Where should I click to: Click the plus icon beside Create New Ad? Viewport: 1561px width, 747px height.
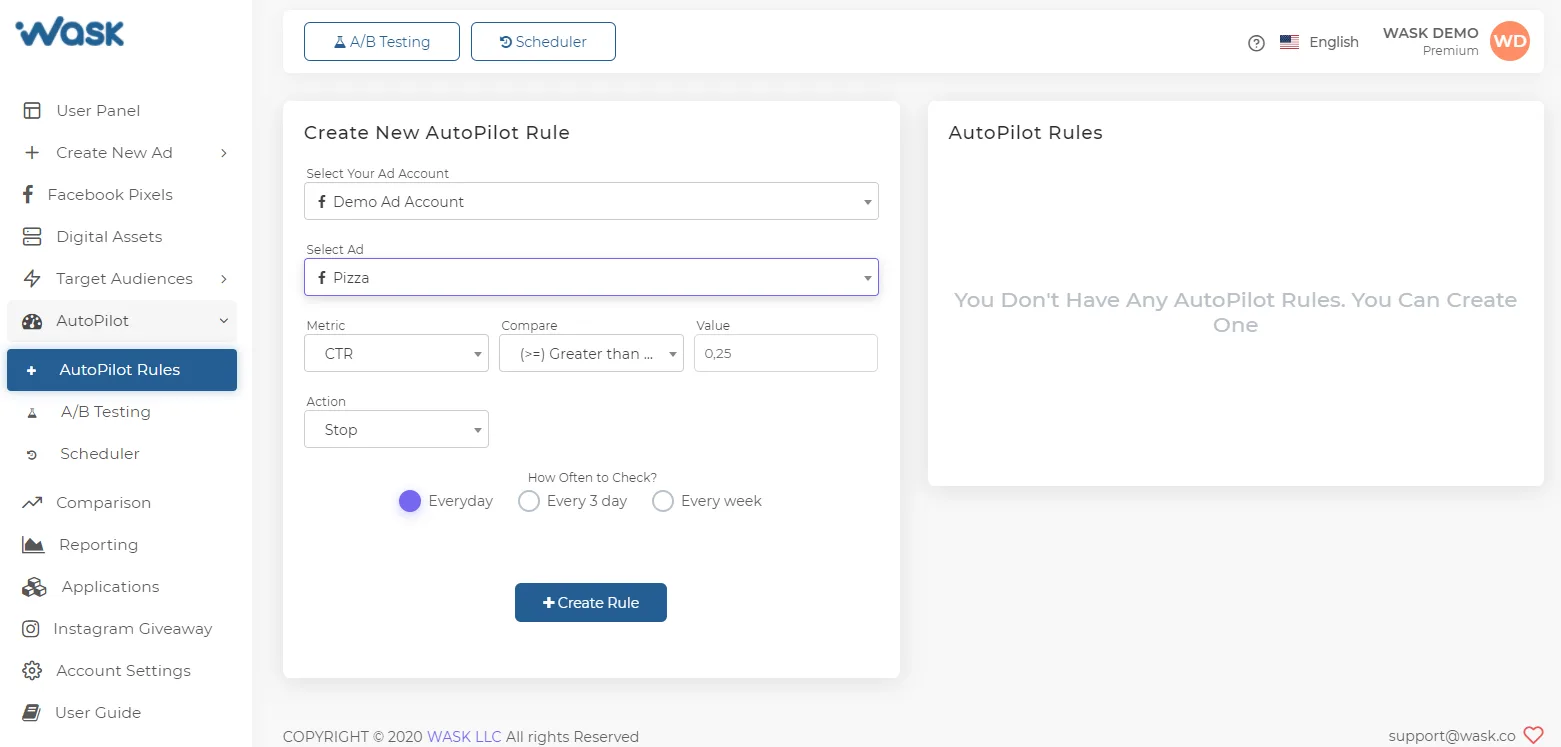coord(32,153)
